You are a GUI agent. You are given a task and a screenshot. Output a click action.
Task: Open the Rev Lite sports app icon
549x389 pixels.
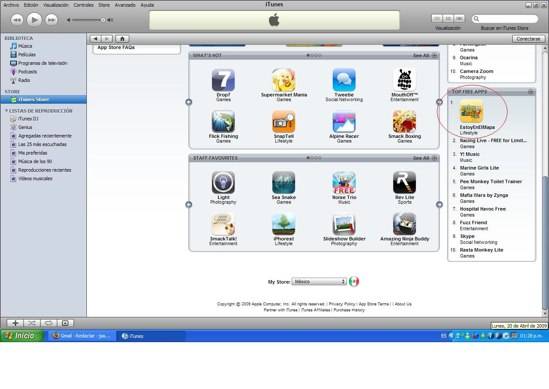[404, 182]
